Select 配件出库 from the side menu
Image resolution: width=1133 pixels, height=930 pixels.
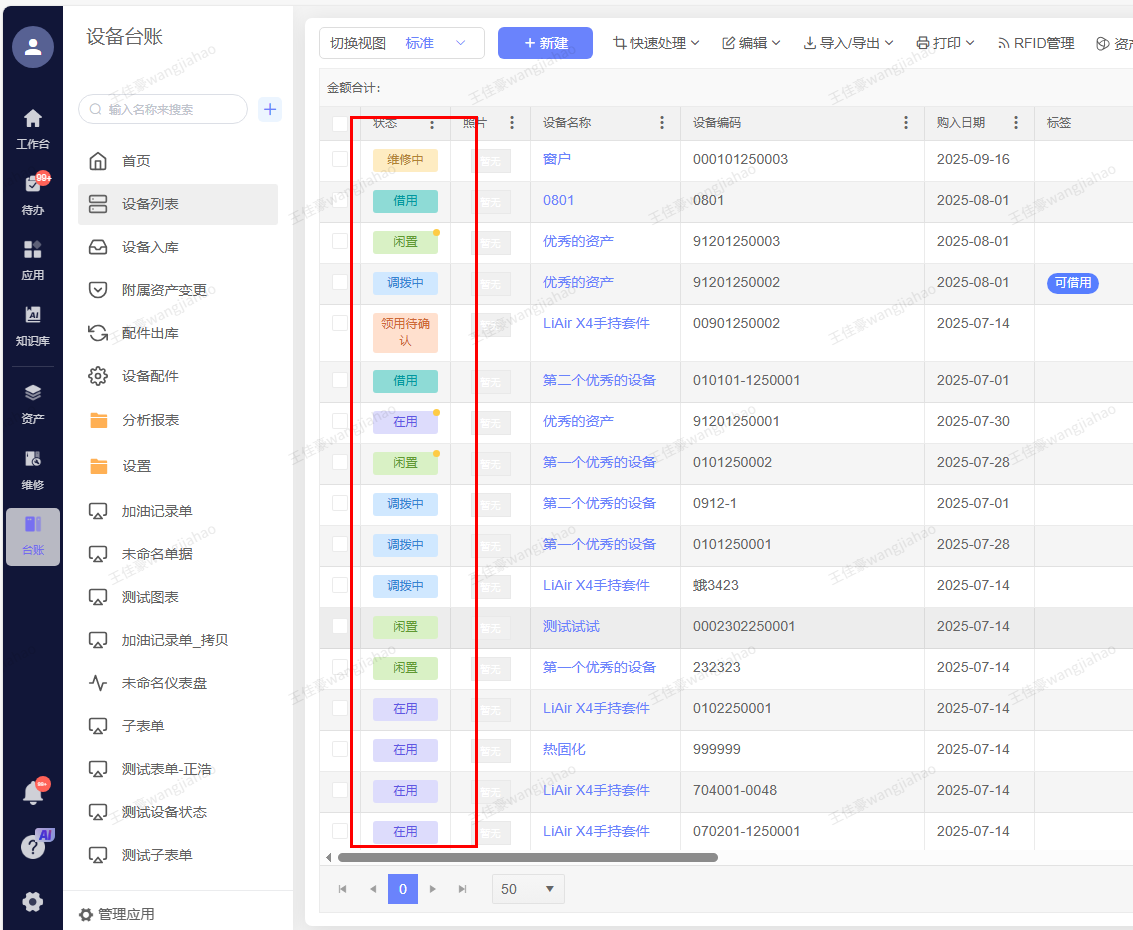click(x=150, y=333)
